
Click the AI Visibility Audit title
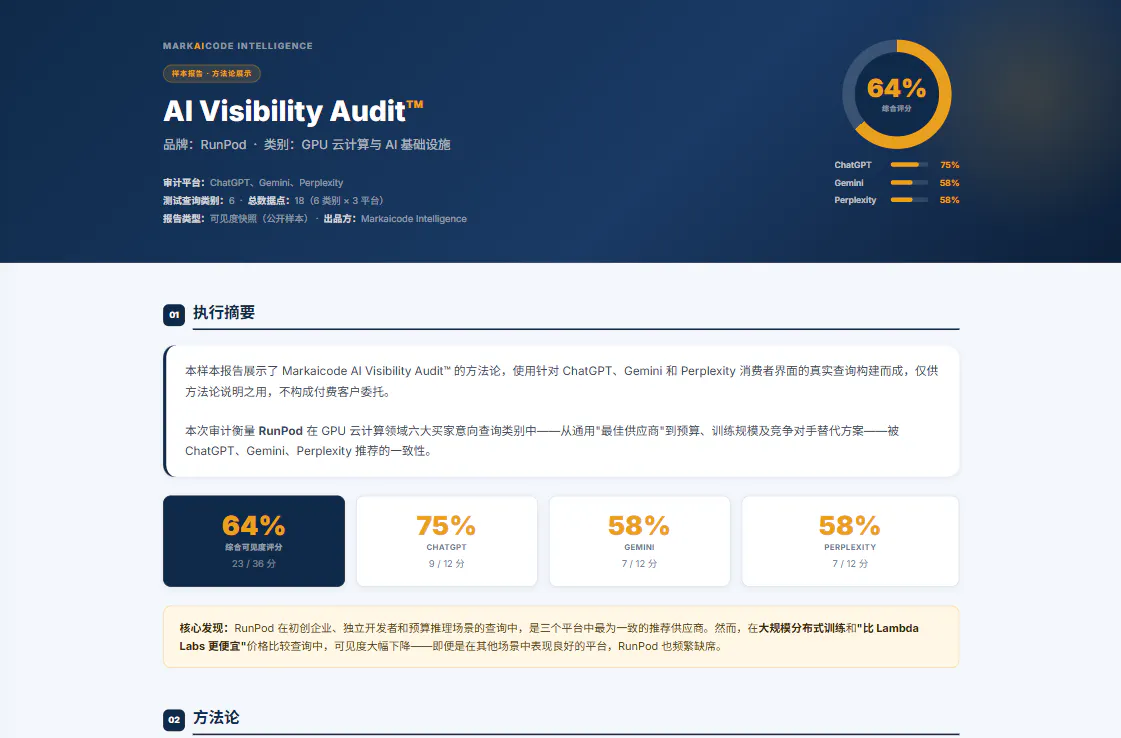293,111
